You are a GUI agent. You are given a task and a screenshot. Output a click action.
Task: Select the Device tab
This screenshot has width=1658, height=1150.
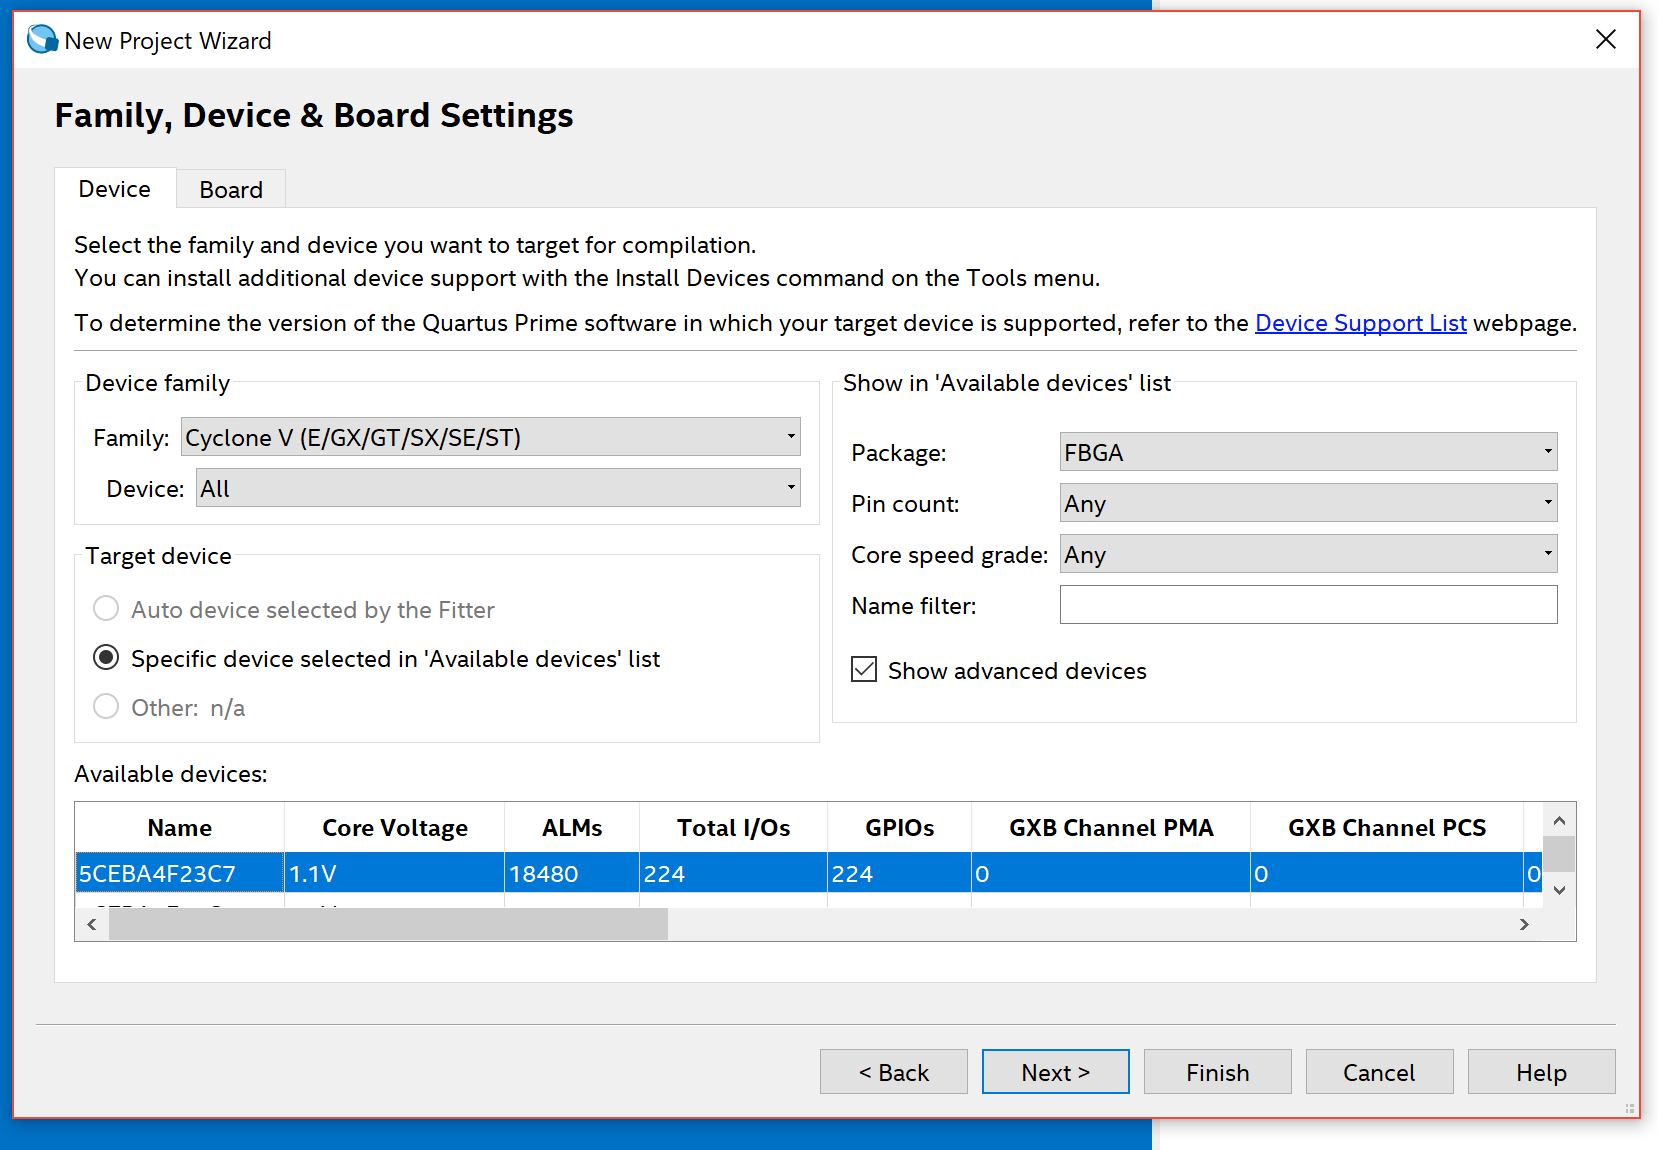point(115,188)
